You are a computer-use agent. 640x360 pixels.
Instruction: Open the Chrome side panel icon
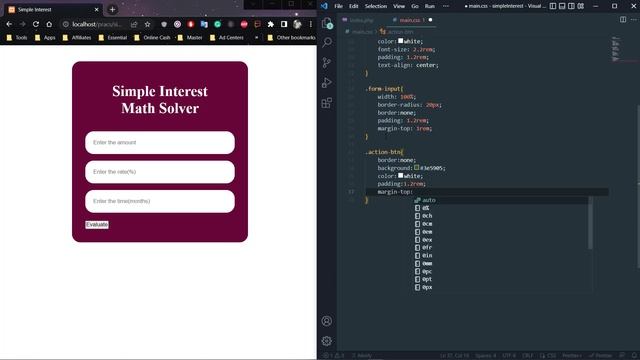tap(284, 24)
